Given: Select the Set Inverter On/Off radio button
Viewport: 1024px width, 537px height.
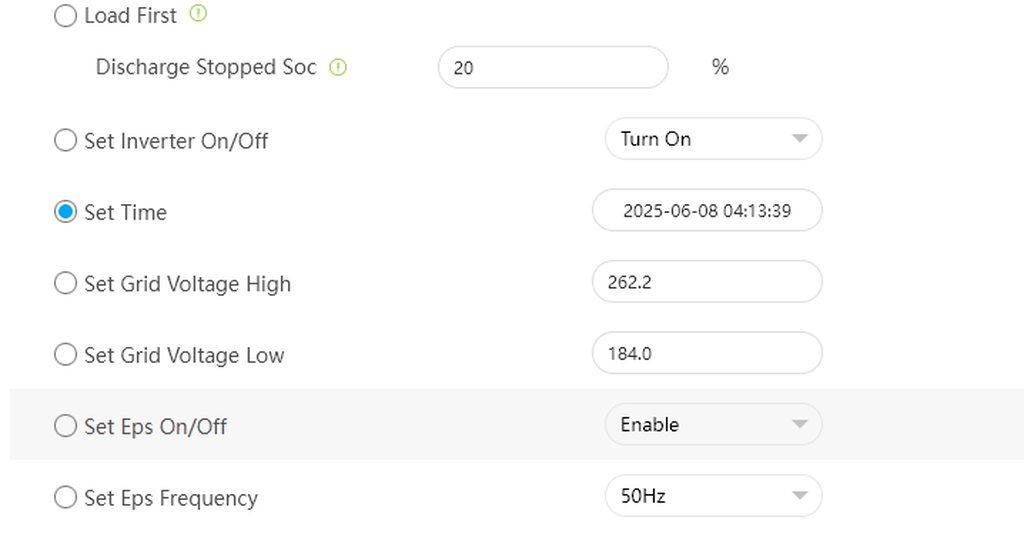Looking at the screenshot, I should pyautogui.click(x=65, y=140).
